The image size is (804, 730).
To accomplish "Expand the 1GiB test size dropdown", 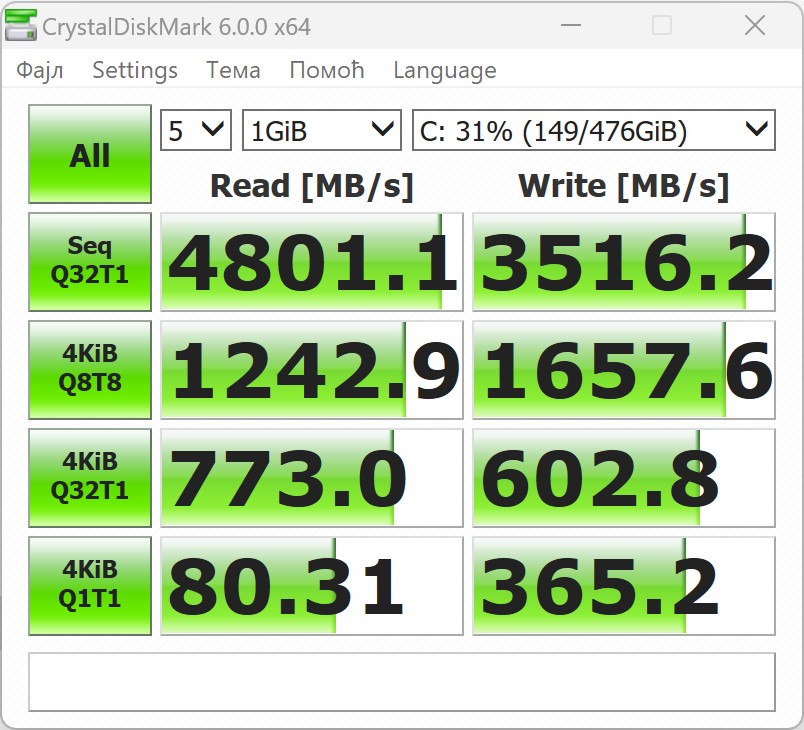I will pos(321,130).
